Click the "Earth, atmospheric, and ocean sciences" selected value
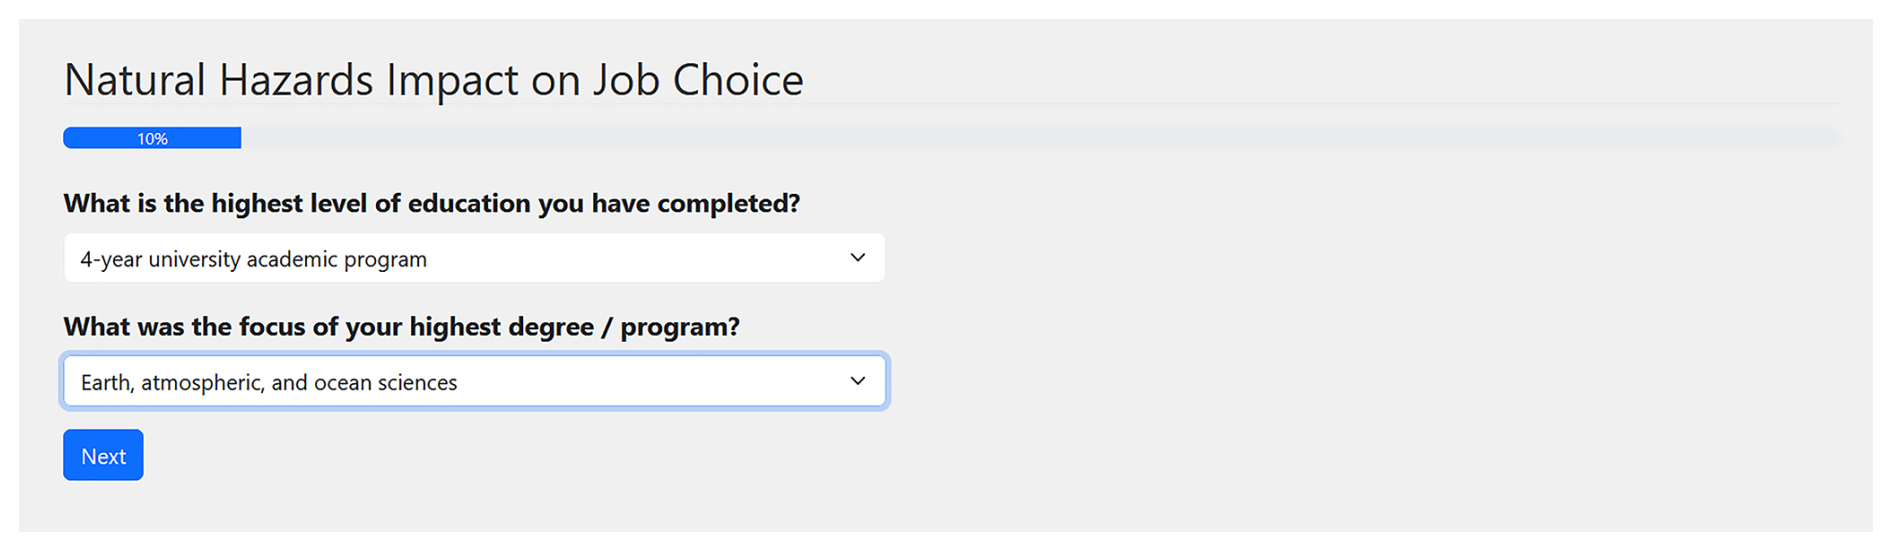 269,382
